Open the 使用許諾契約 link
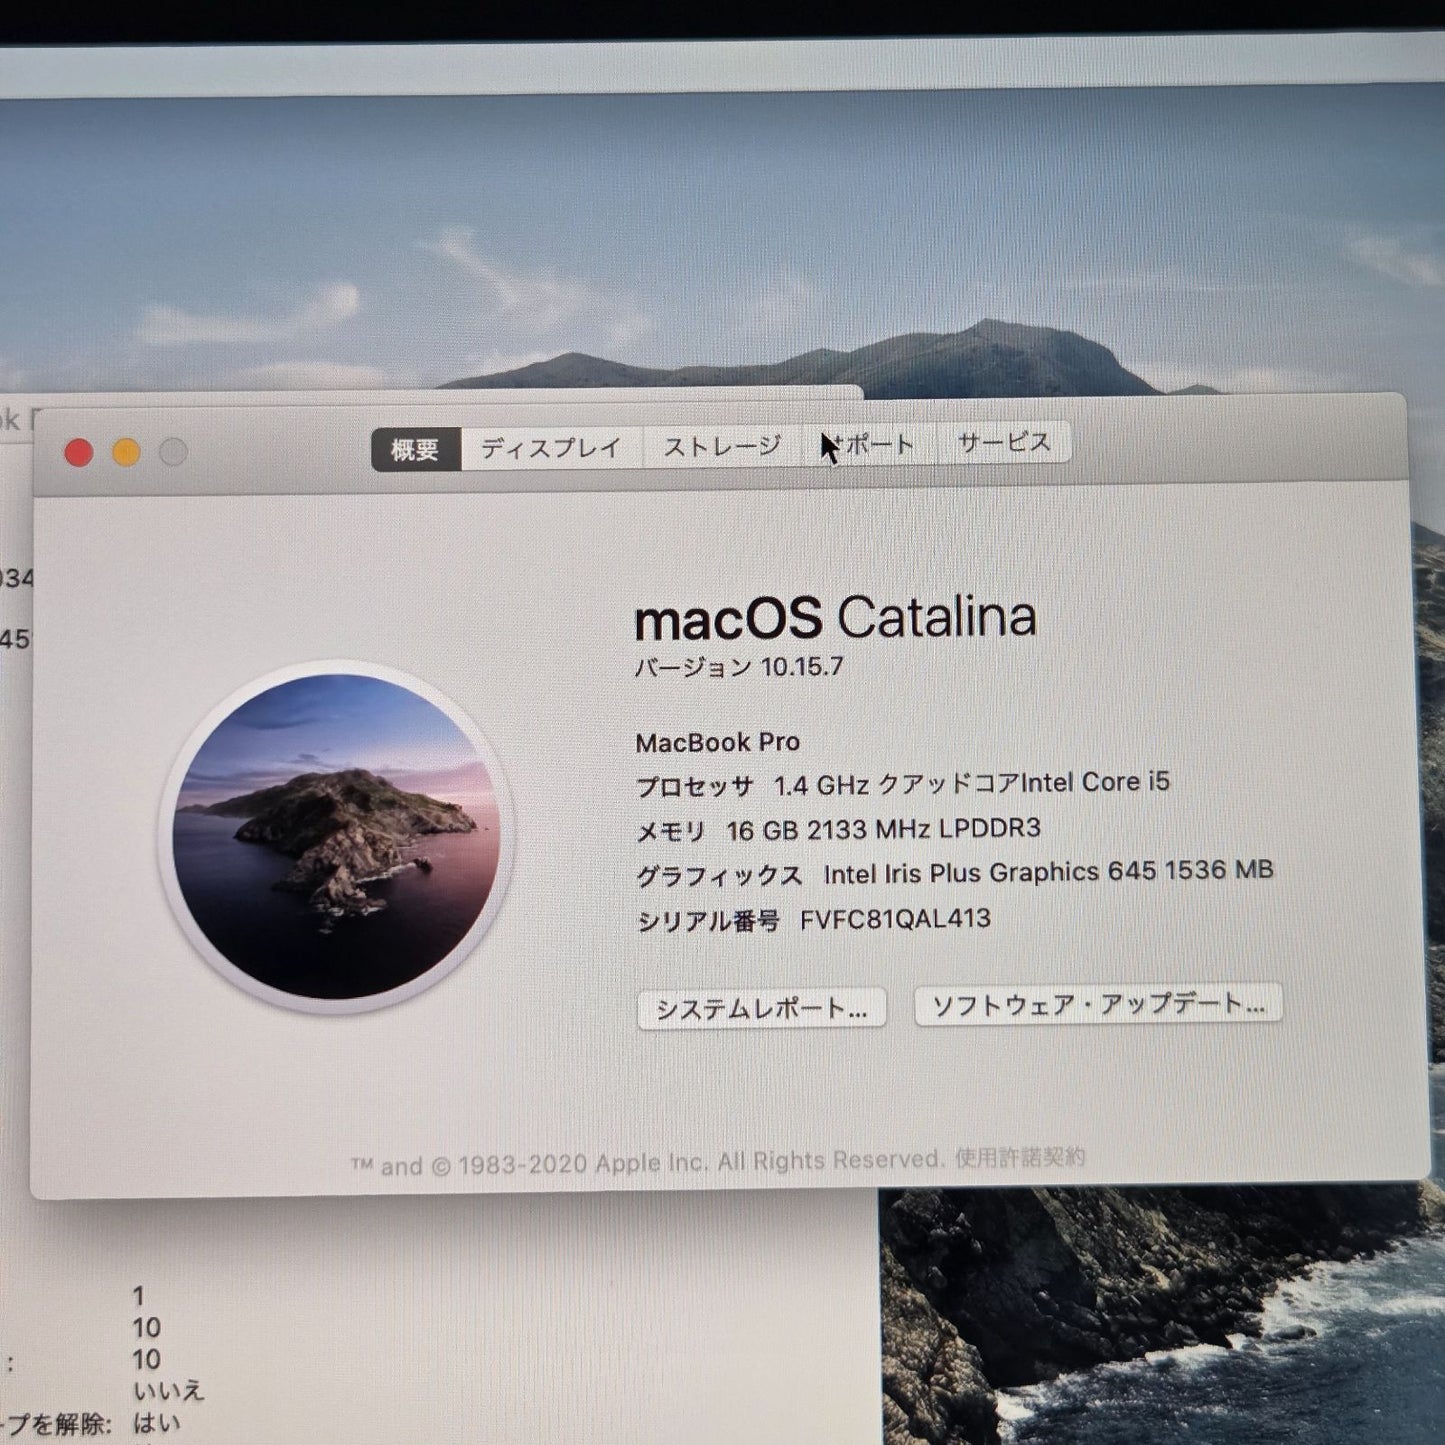This screenshot has height=1445, width=1445. [x=1019, y=1158]
